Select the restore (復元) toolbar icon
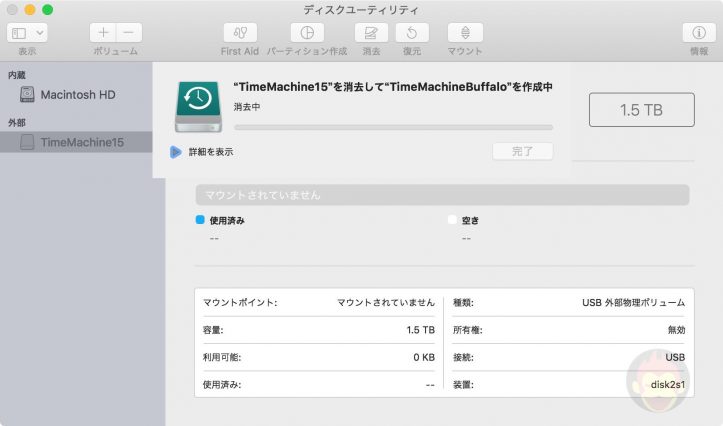This screenshot has width=723, height=426. point(412,33)
